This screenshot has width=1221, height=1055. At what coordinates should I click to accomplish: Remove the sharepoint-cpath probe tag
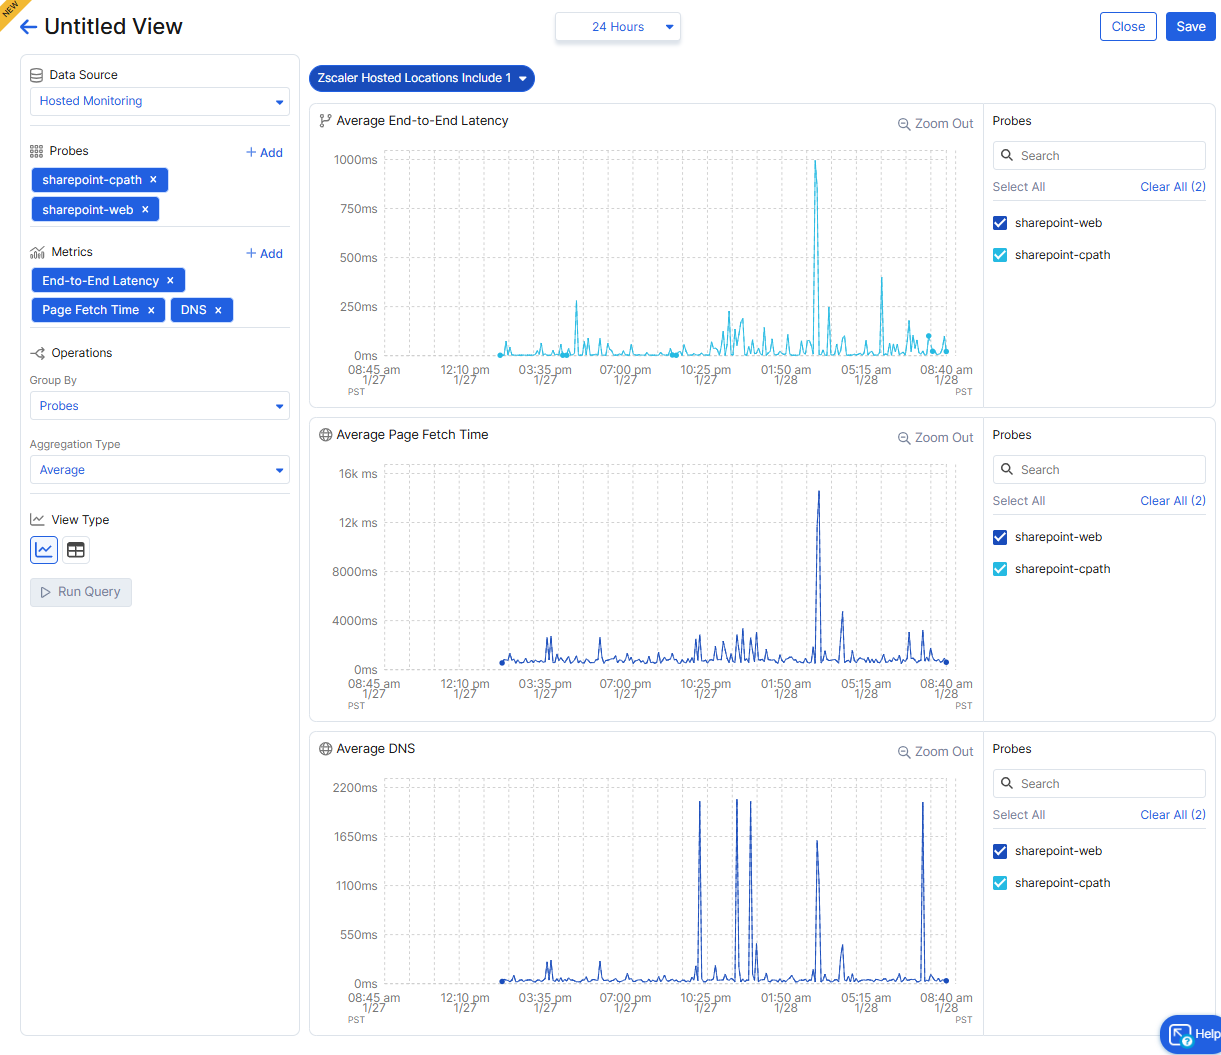coord(153,180)
